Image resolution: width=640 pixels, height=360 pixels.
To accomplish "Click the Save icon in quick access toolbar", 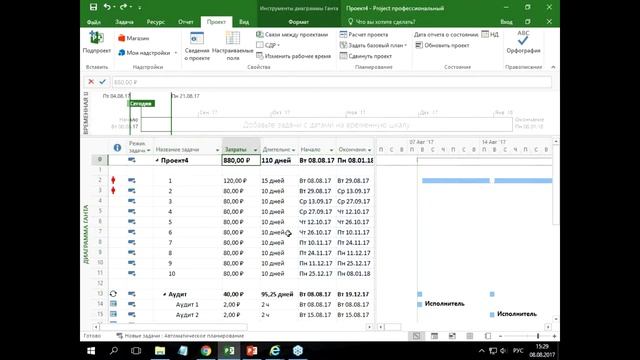I will [93, 7].
